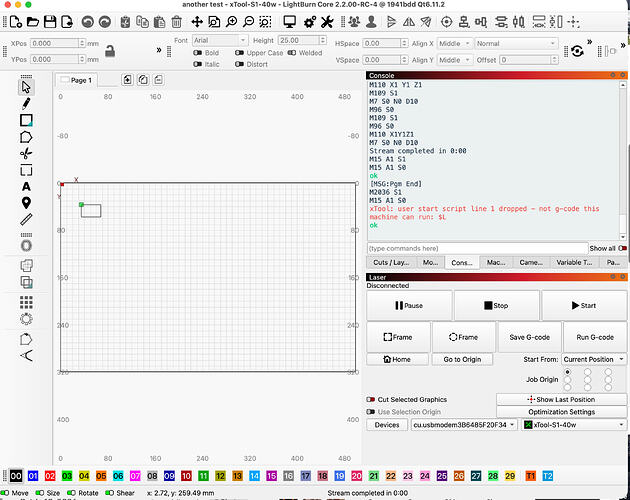The width and height of the screenshot is (630, 500).
Task: Open the xTool-S1-40w device dropdown
Action: pos(574,425)
